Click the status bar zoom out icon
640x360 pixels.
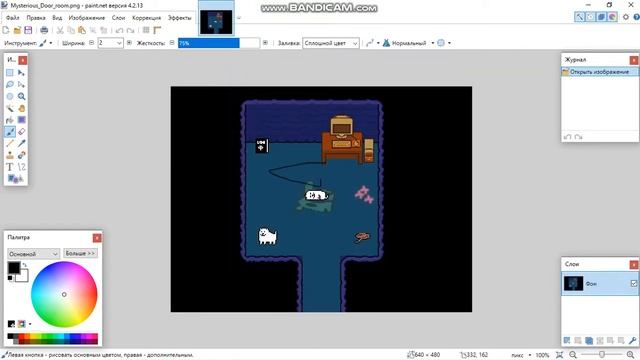573,355
